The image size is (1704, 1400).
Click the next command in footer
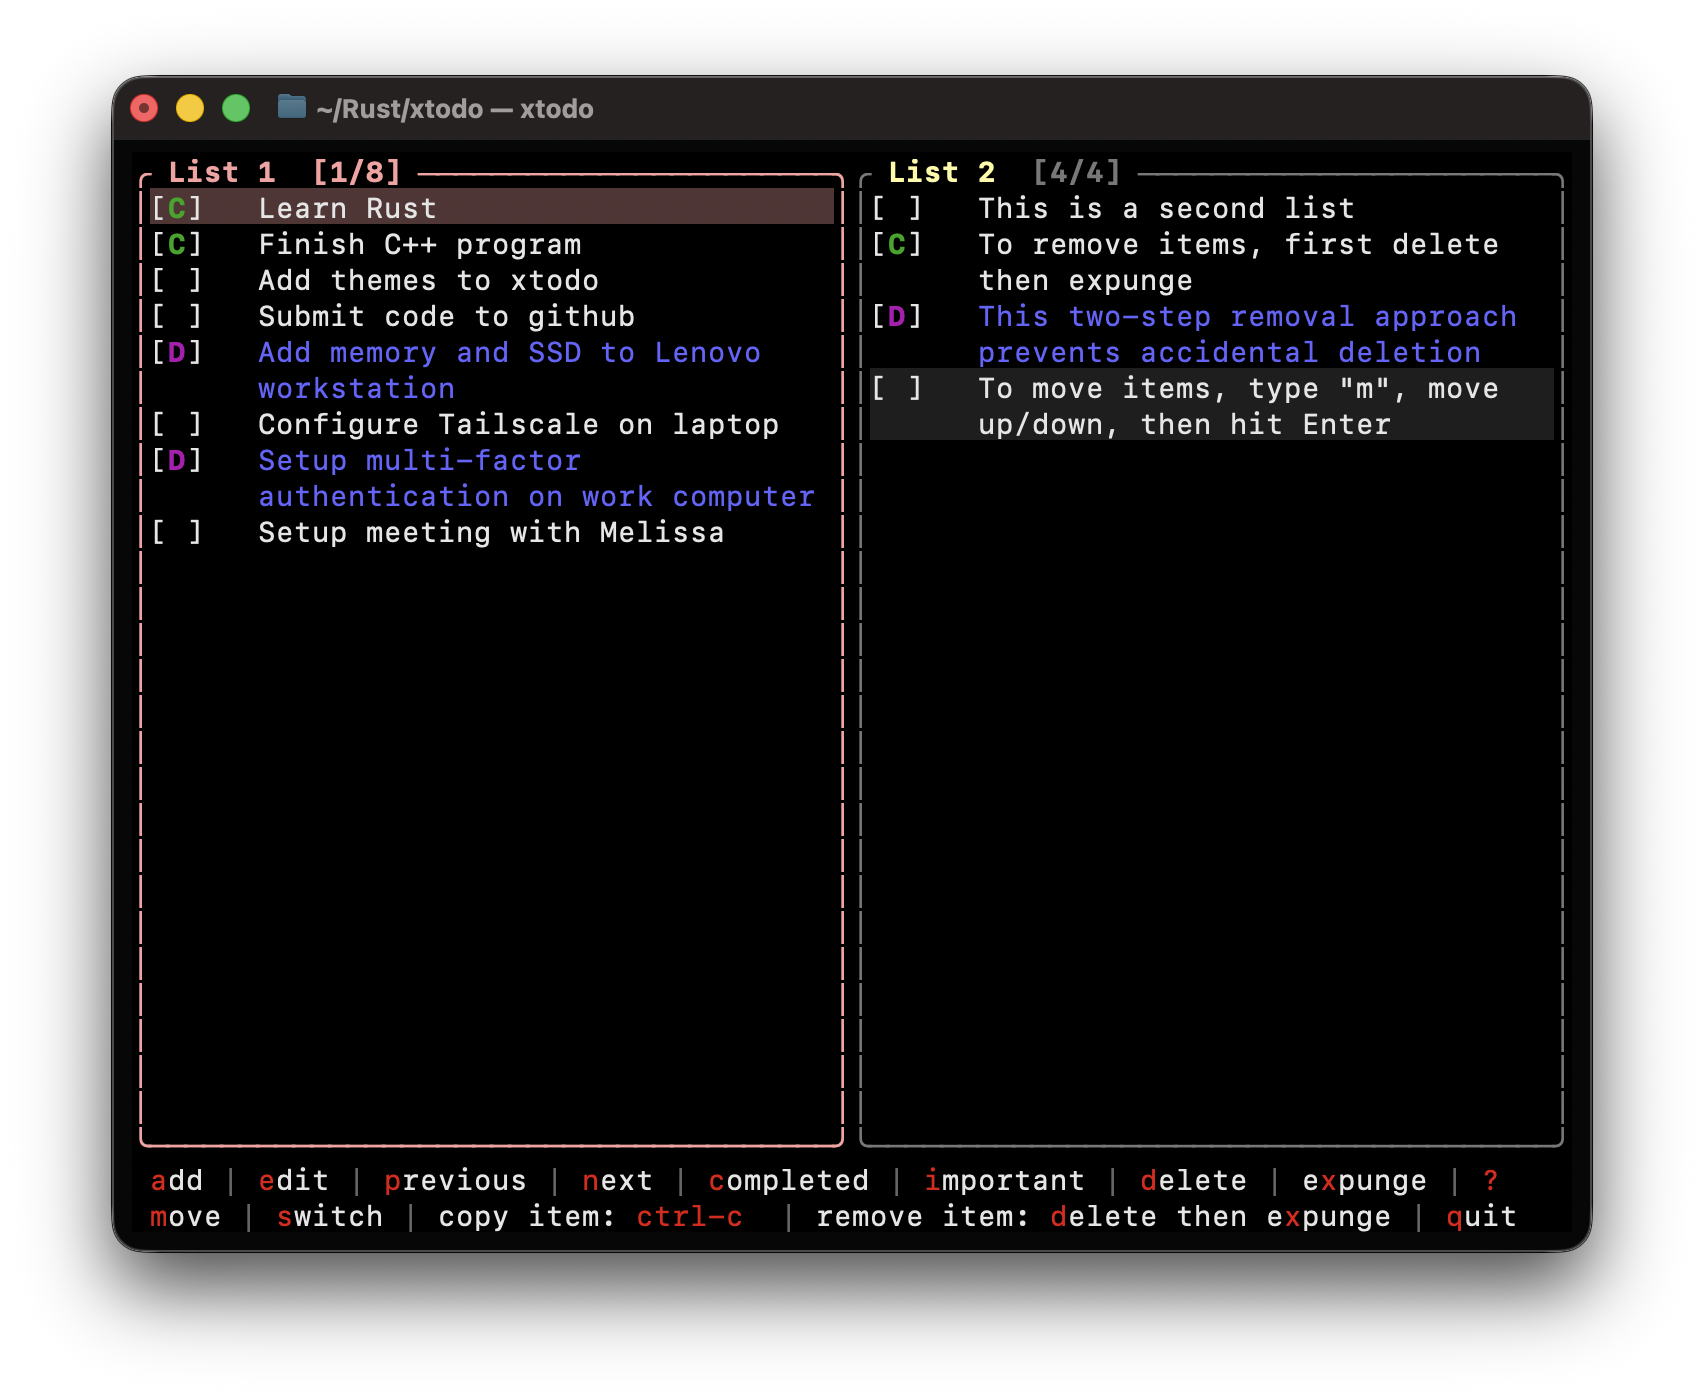(x=617, y=1180)
